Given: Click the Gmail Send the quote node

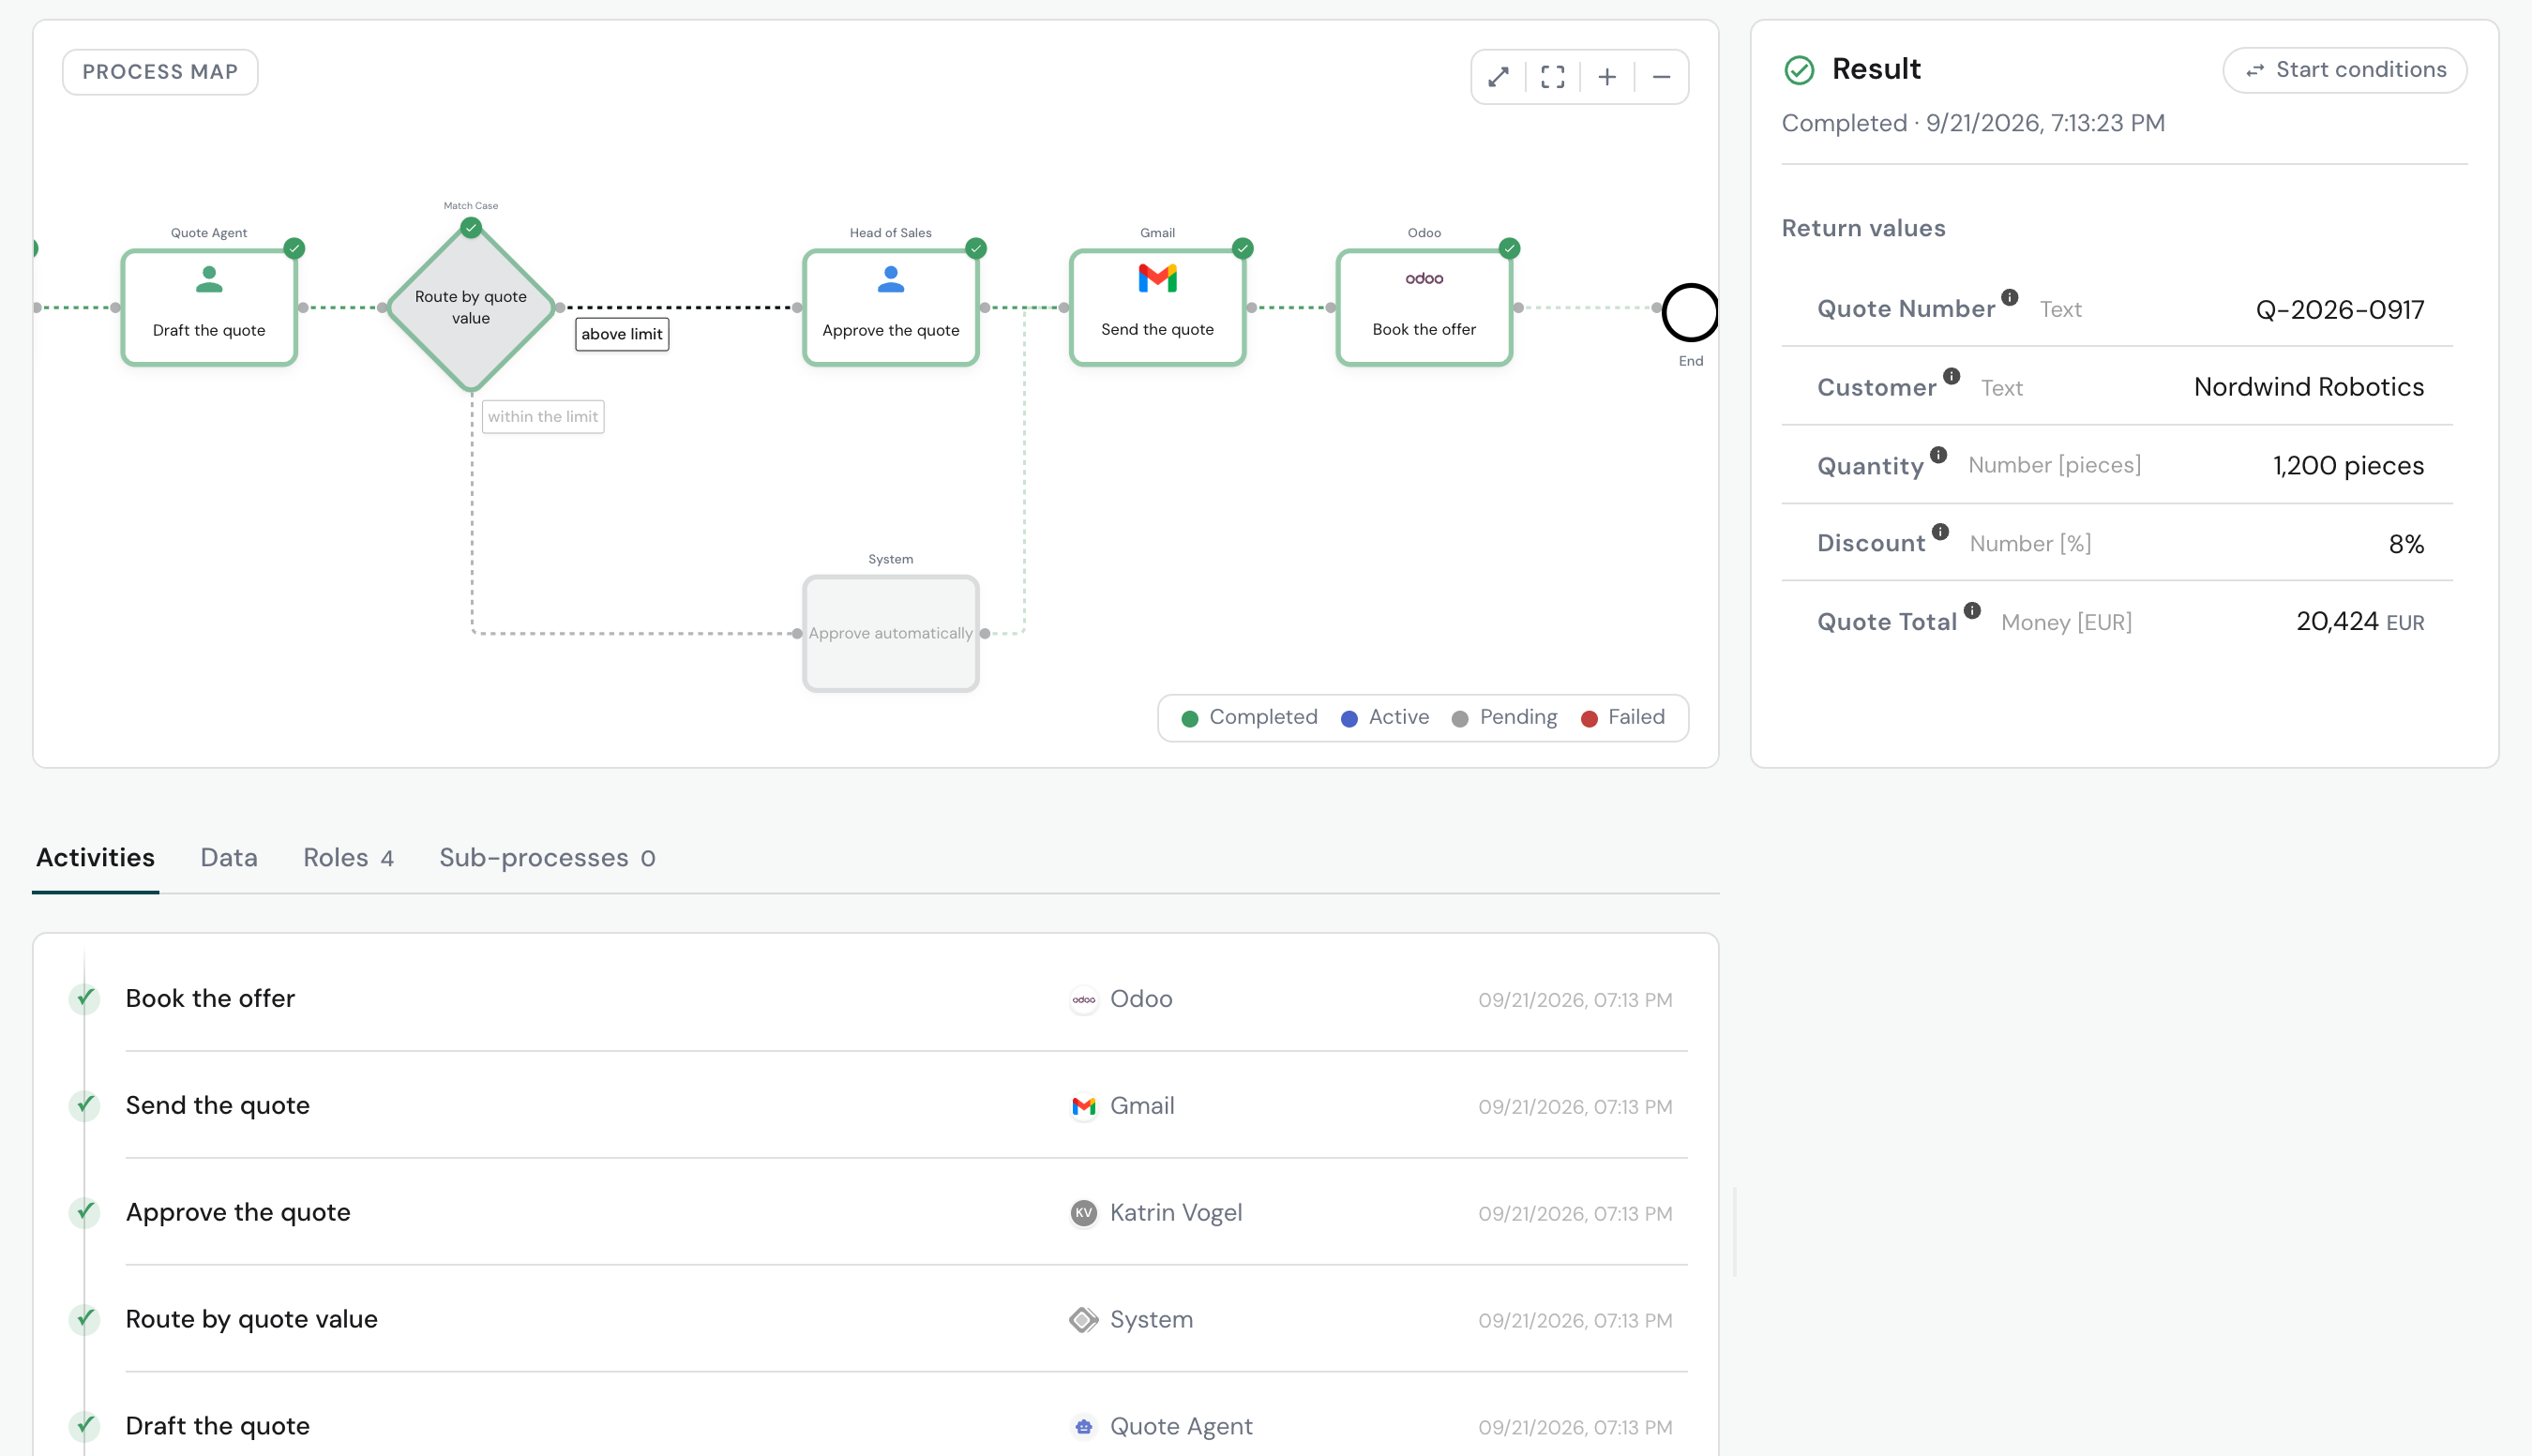Looking at the screenshot, I should tap(1157, 307).
